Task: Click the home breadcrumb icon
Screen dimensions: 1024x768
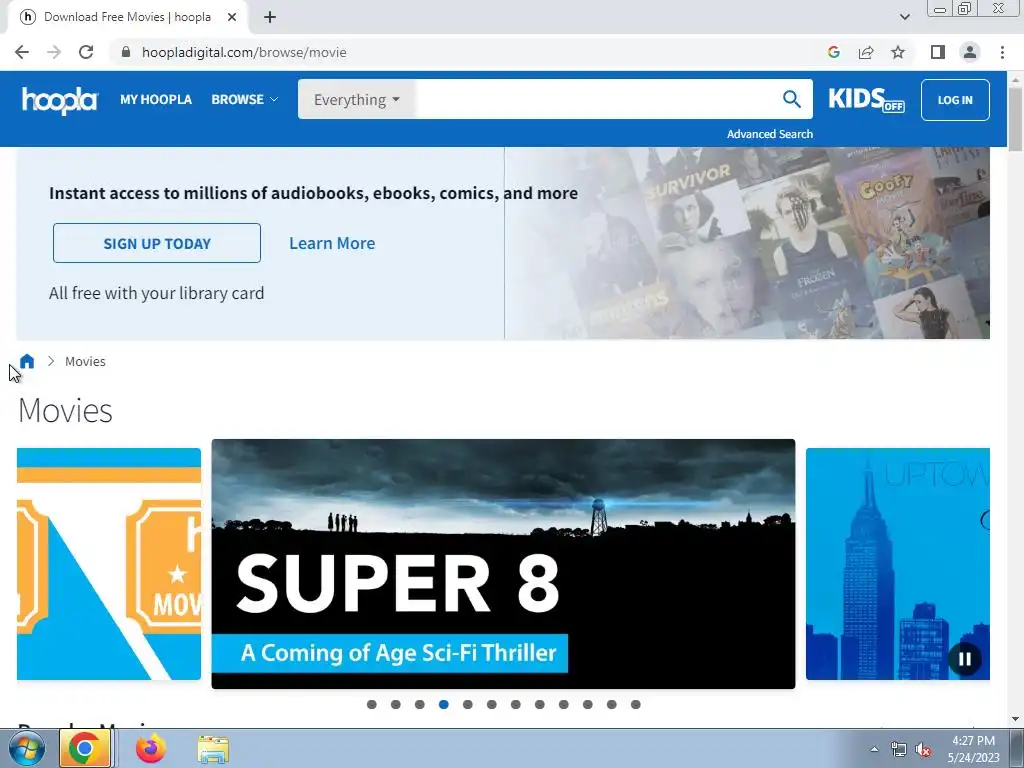Action: [27, 361]
